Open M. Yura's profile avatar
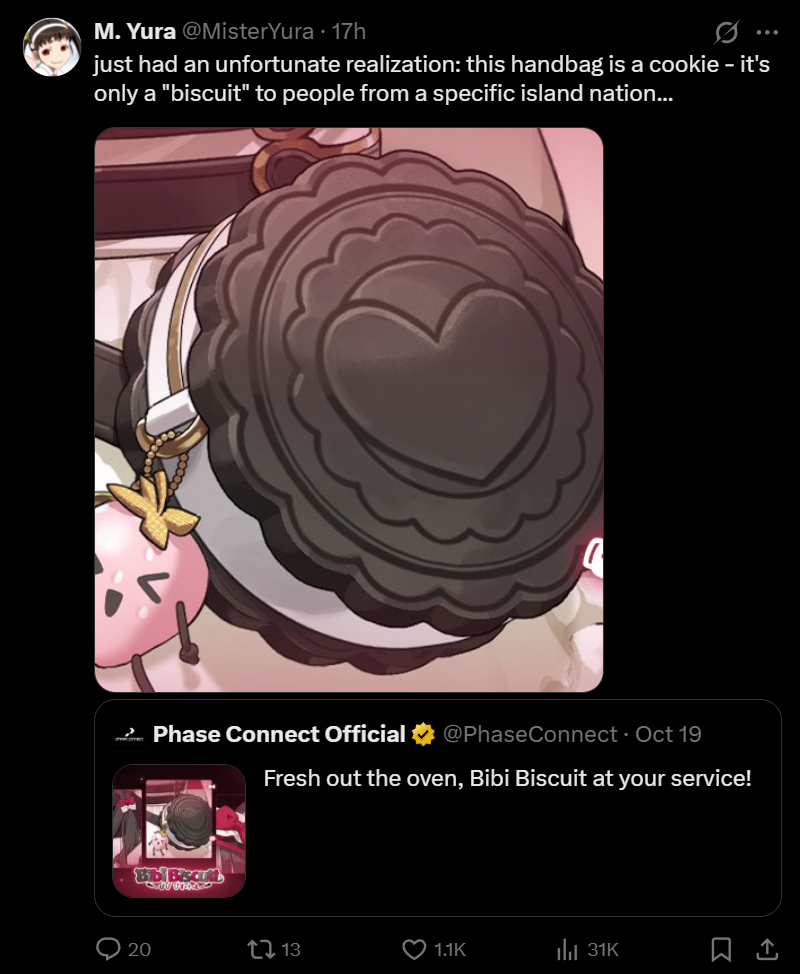 [x=52, y=47]
